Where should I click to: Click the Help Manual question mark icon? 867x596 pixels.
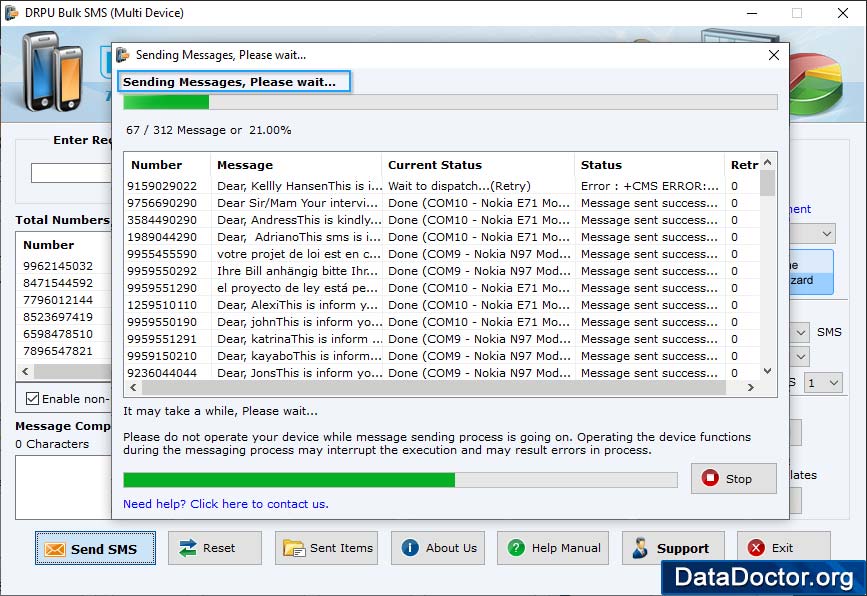point(516,548)
